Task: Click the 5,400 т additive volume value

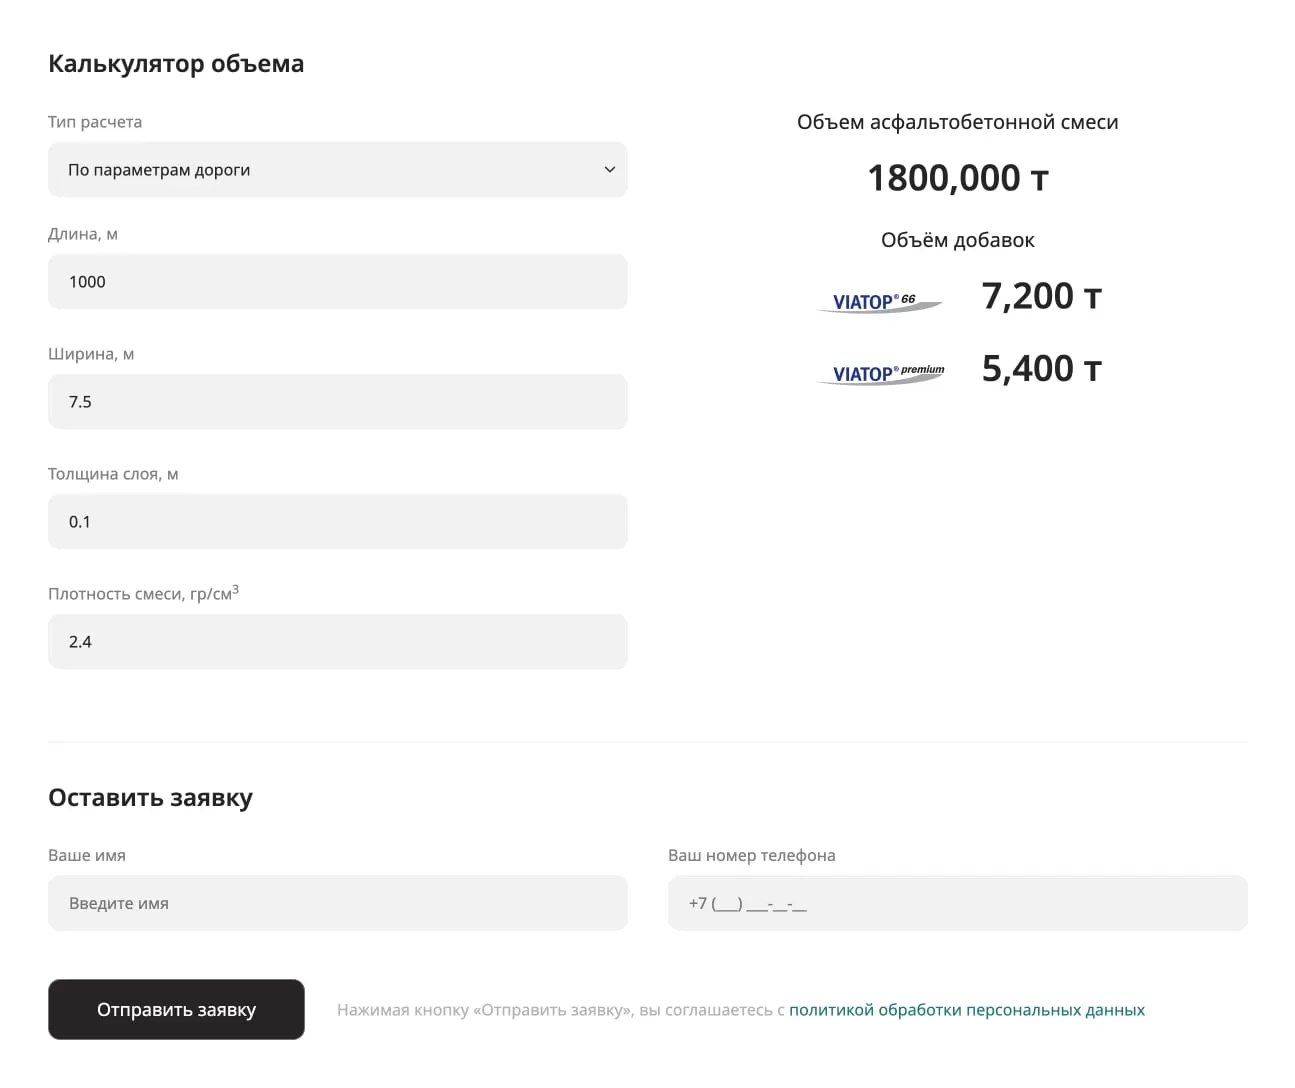Action: [x=1041, y=369]
